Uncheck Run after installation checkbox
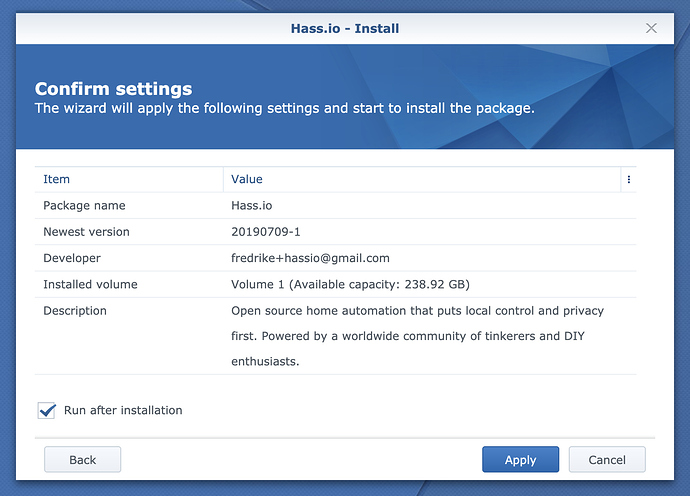Screen dimensions: 690x496 pyautogui.click(x=47, y=411)
